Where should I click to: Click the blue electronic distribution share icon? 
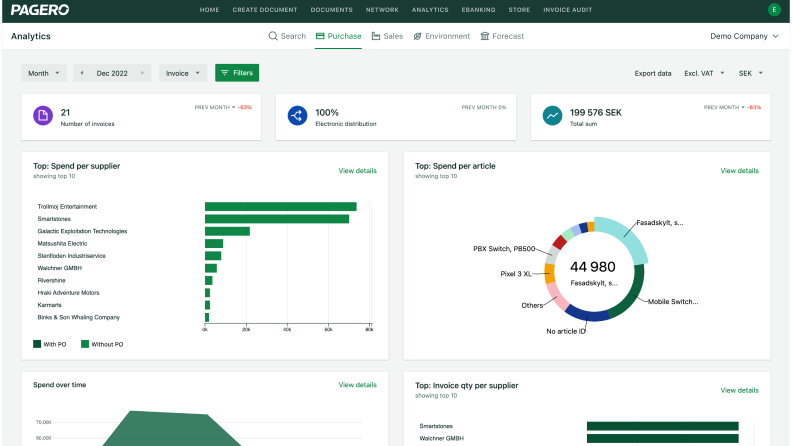[296, 116]
